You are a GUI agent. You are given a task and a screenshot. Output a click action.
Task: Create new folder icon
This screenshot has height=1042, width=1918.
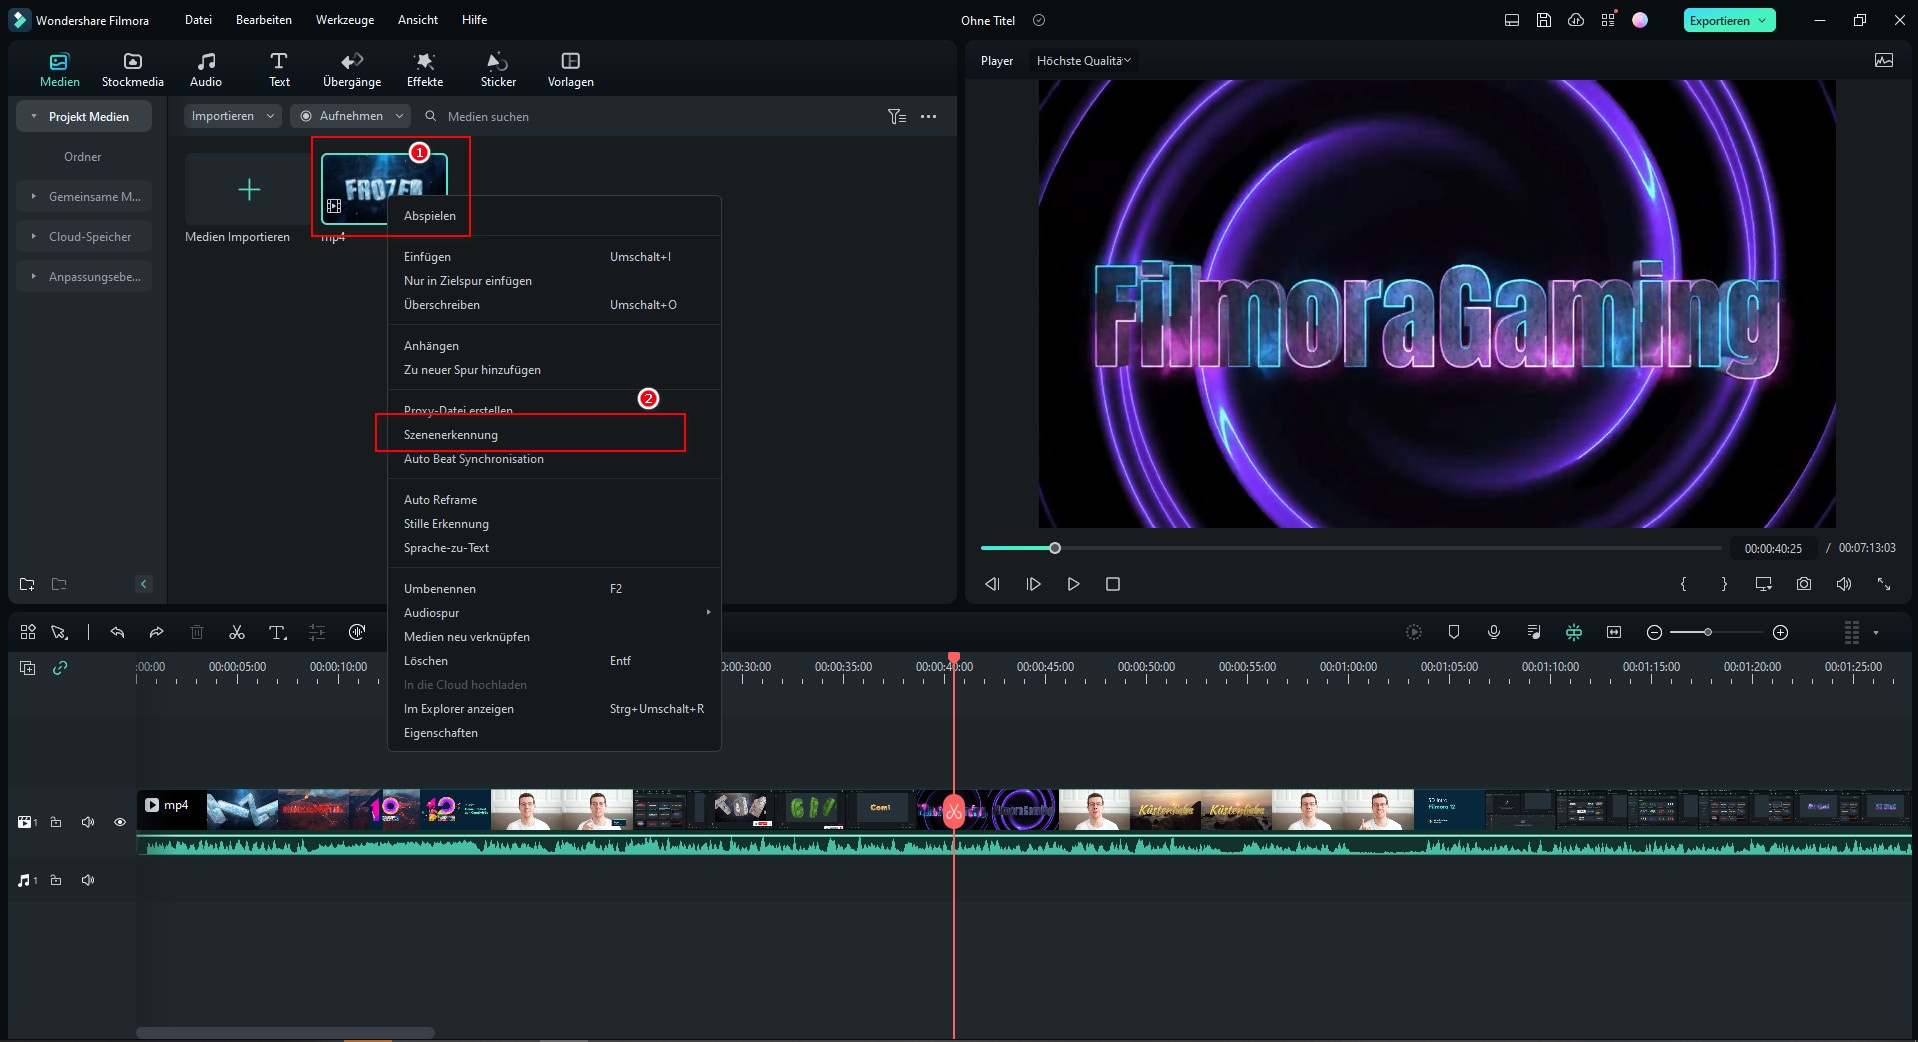click(27, 584)
